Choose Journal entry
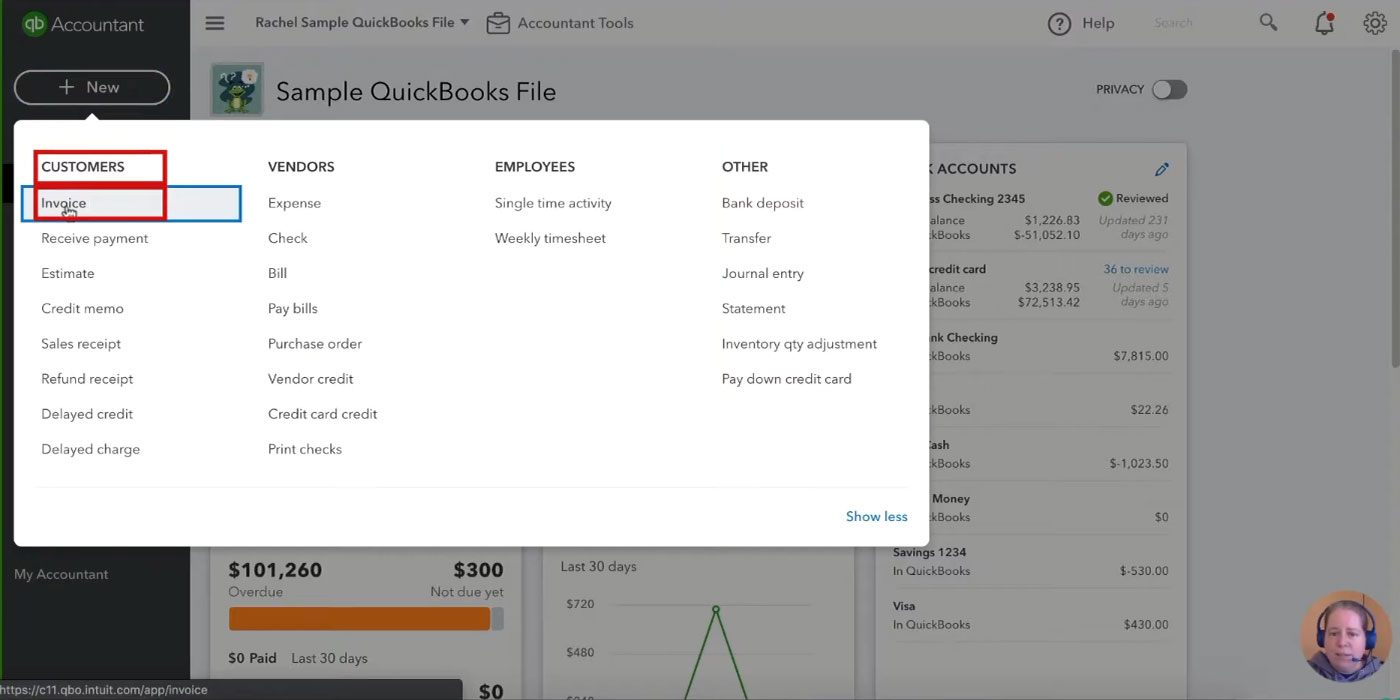This screenshot has height=700, width=1400. click(763, 273)
